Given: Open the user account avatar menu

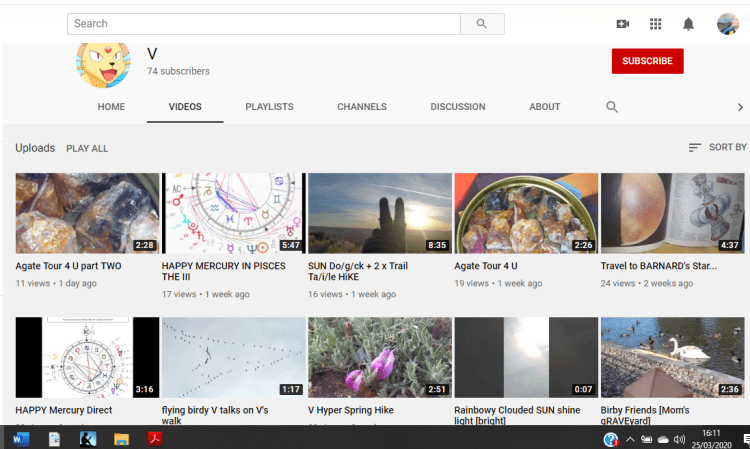Looking at the screenshot, I should (728, 24).
